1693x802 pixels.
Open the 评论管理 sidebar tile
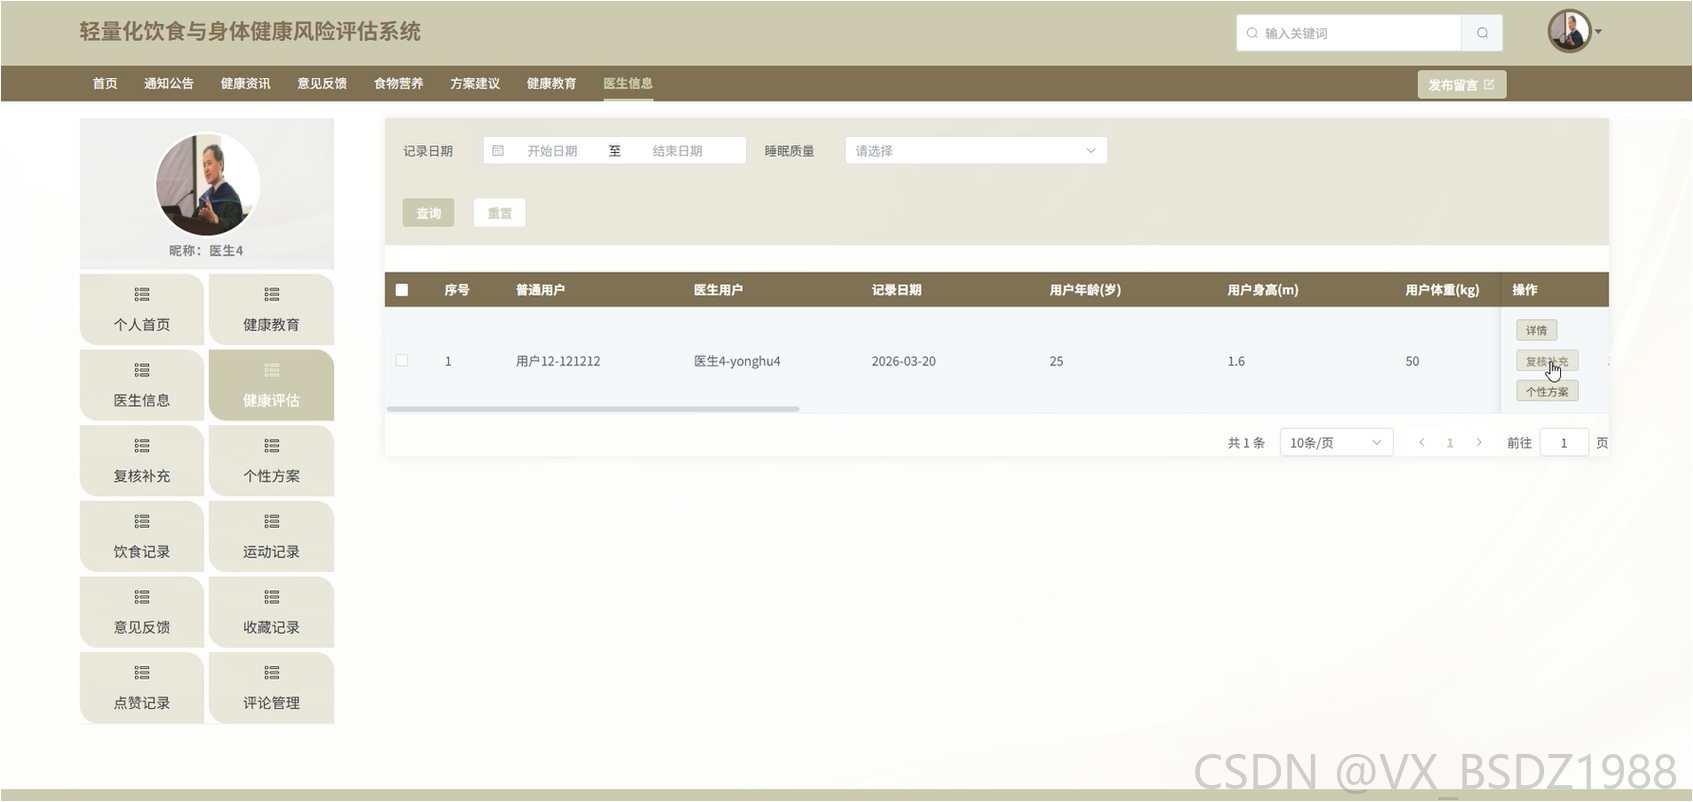pos(271,688)
